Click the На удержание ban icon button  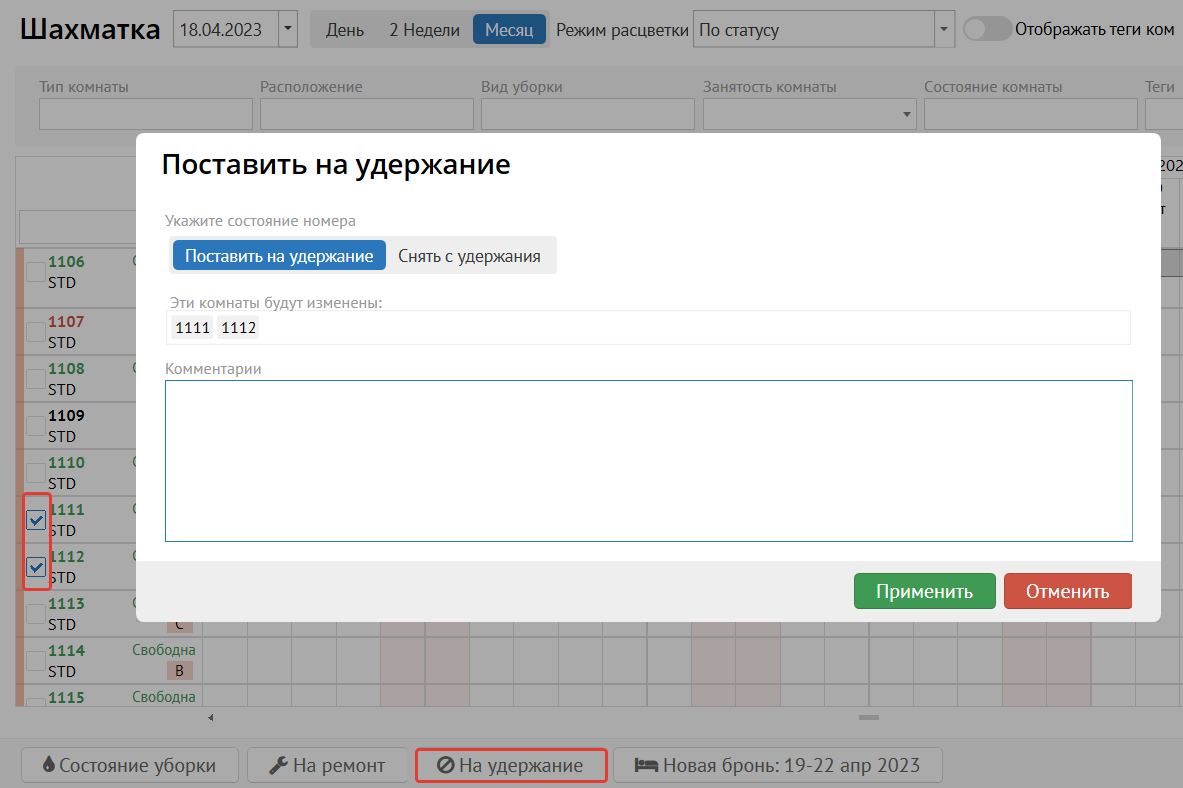(x=510, y=765)
